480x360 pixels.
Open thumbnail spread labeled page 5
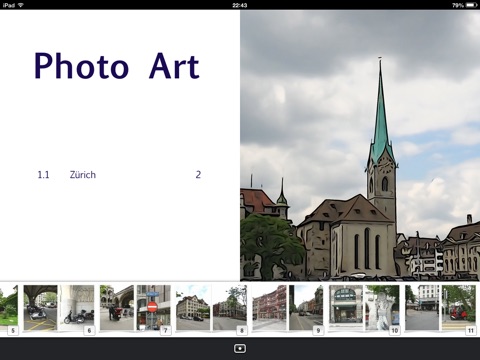tap(9, 308)
